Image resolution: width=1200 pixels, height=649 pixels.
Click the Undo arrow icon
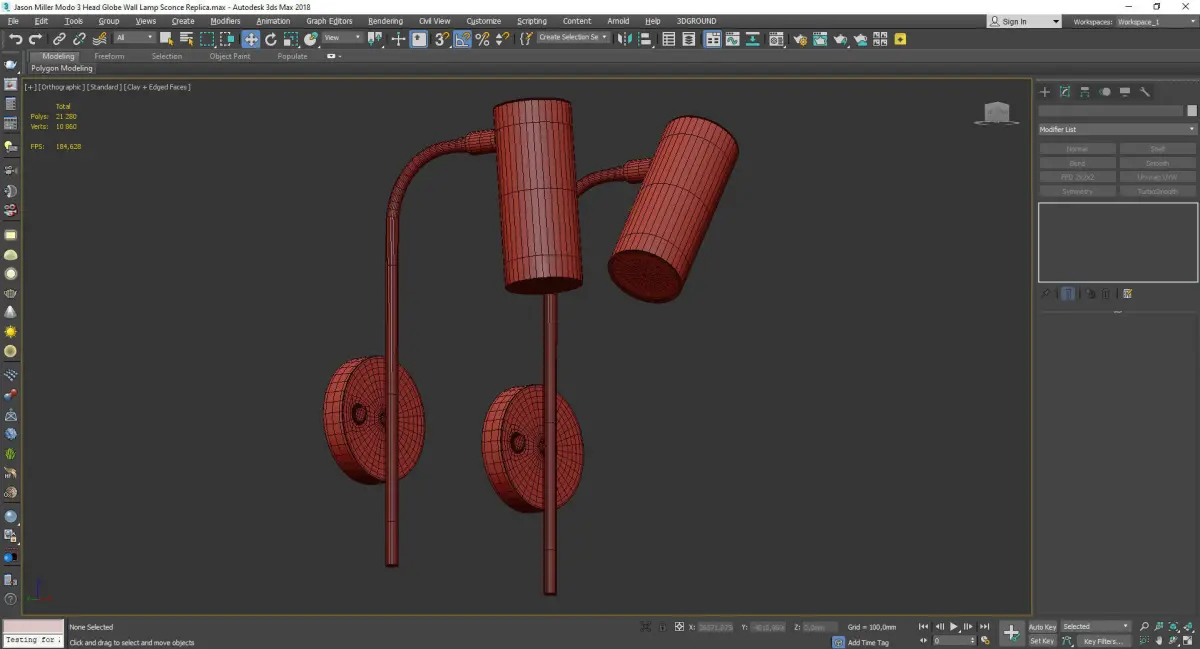pyautogui.click(x=15, y=39)
